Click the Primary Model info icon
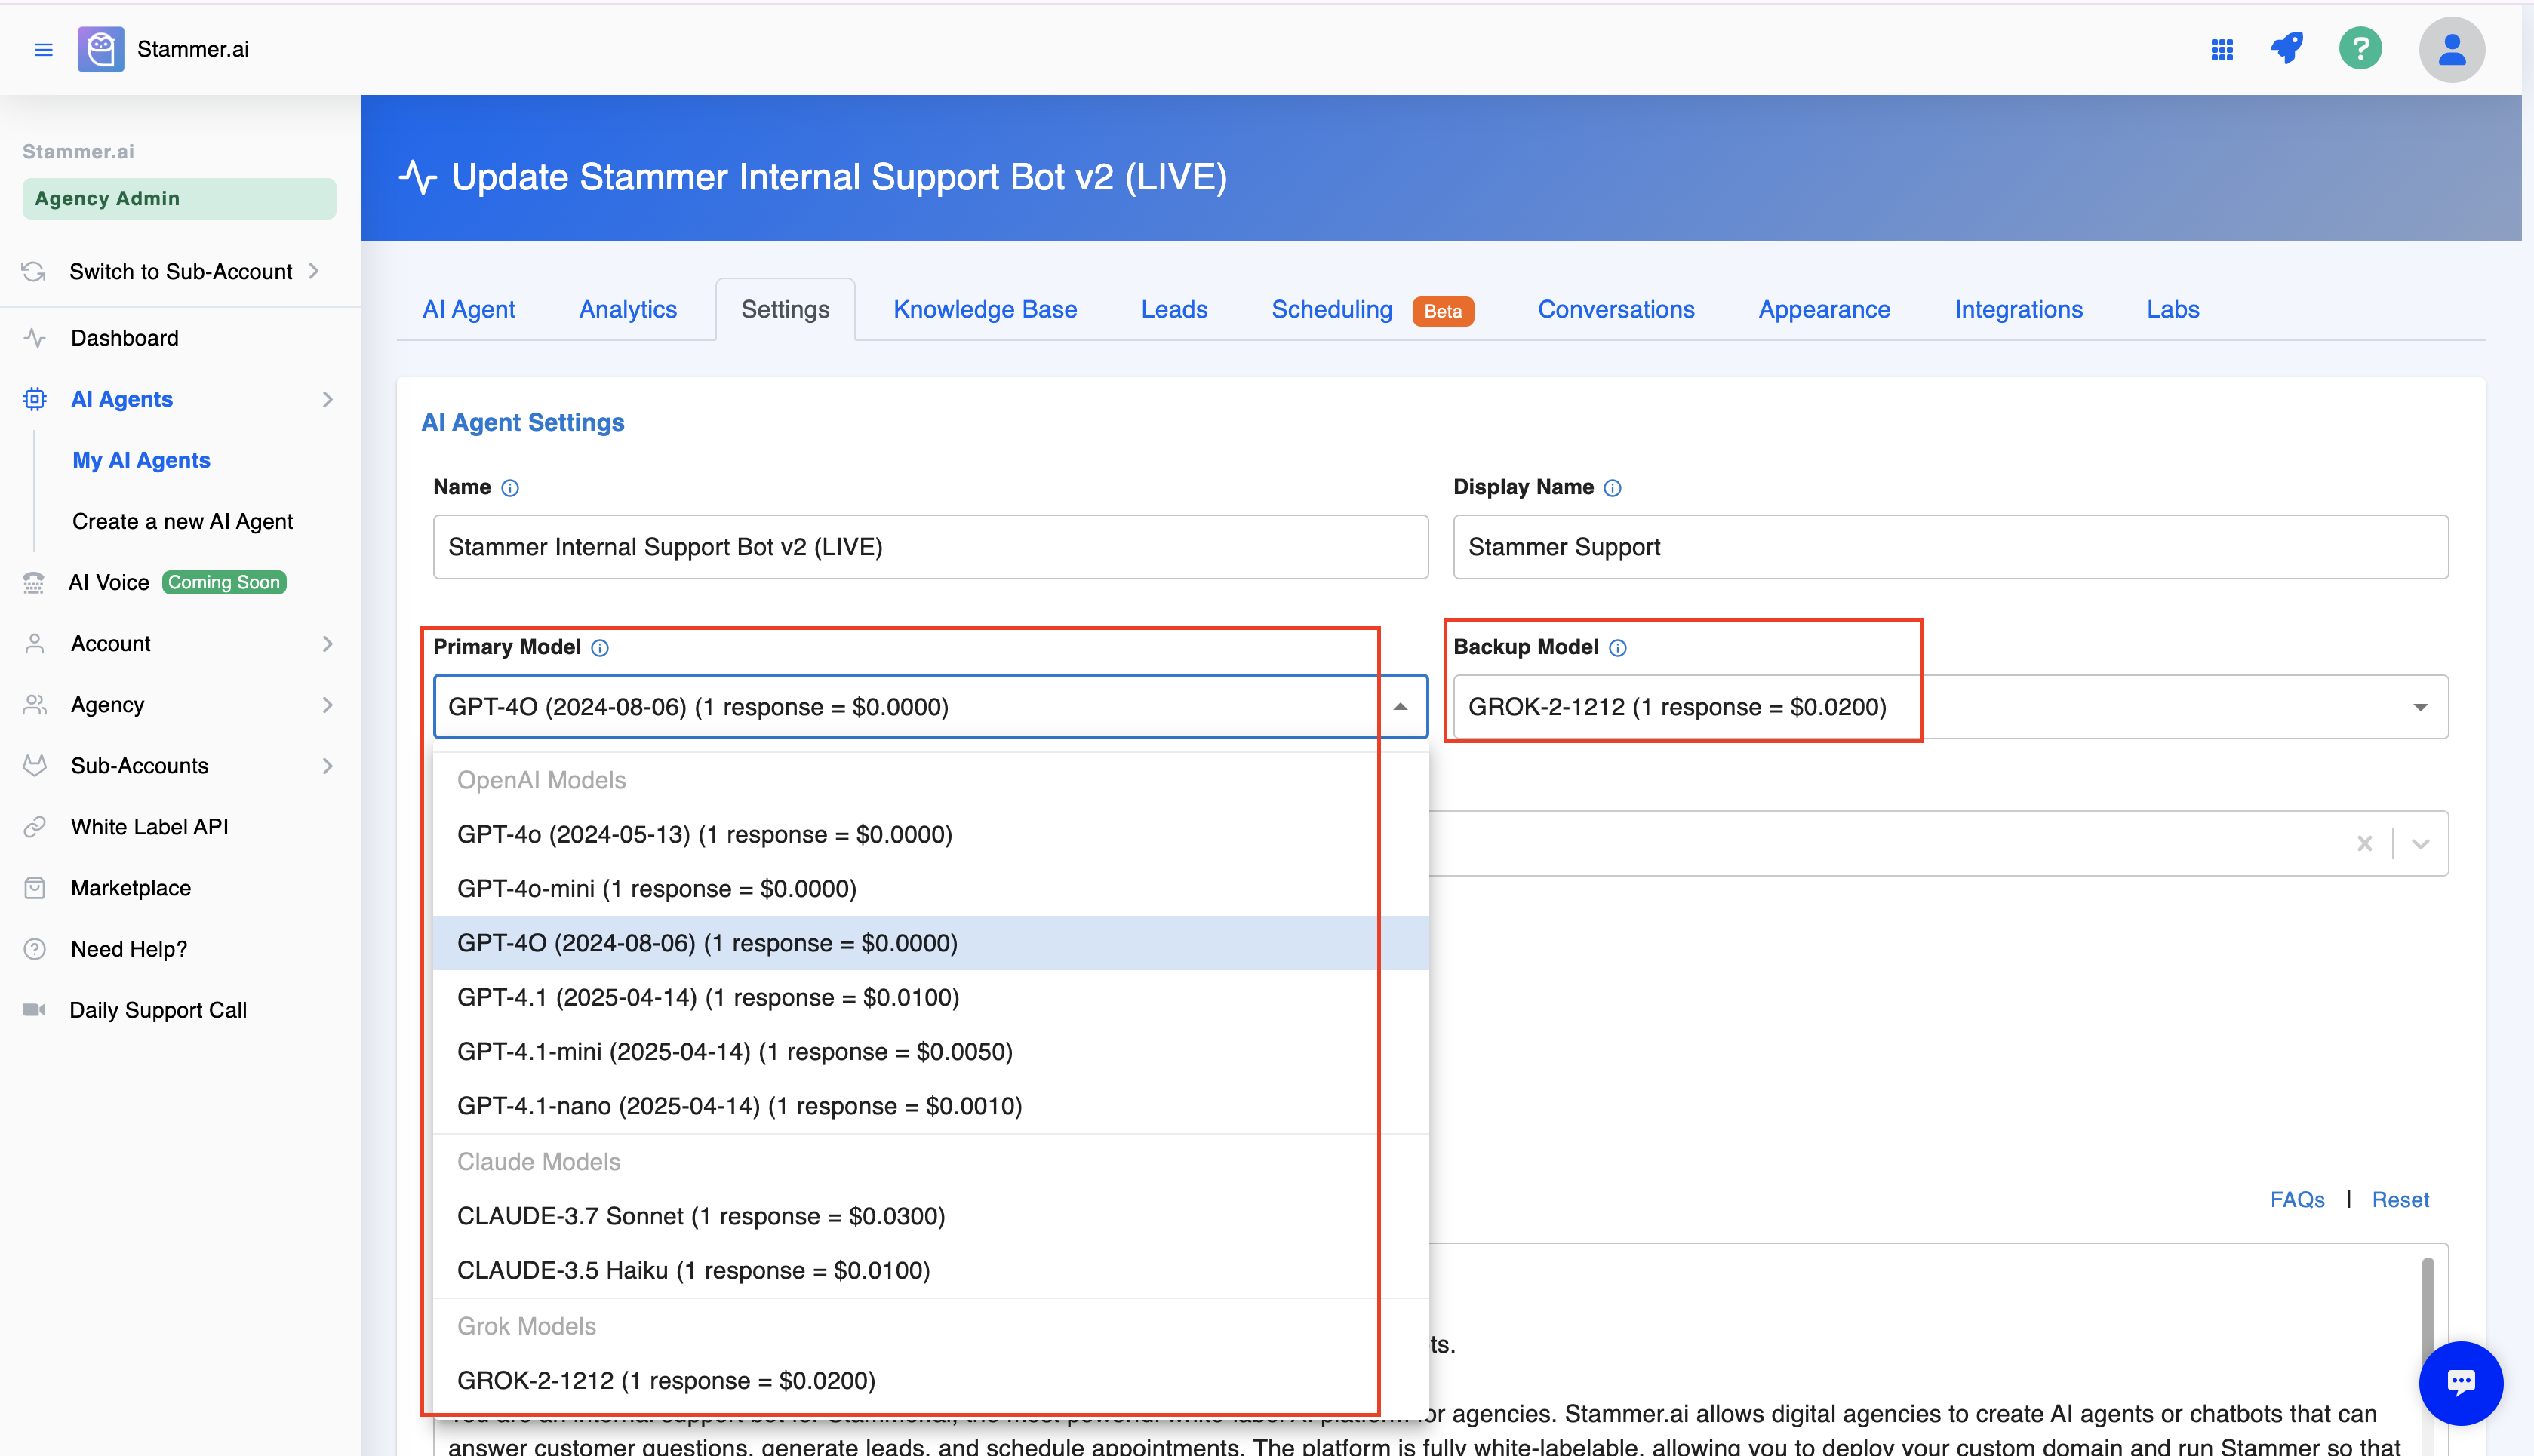Viewport: 2534px width, 1456px height. tap(600, 648)
